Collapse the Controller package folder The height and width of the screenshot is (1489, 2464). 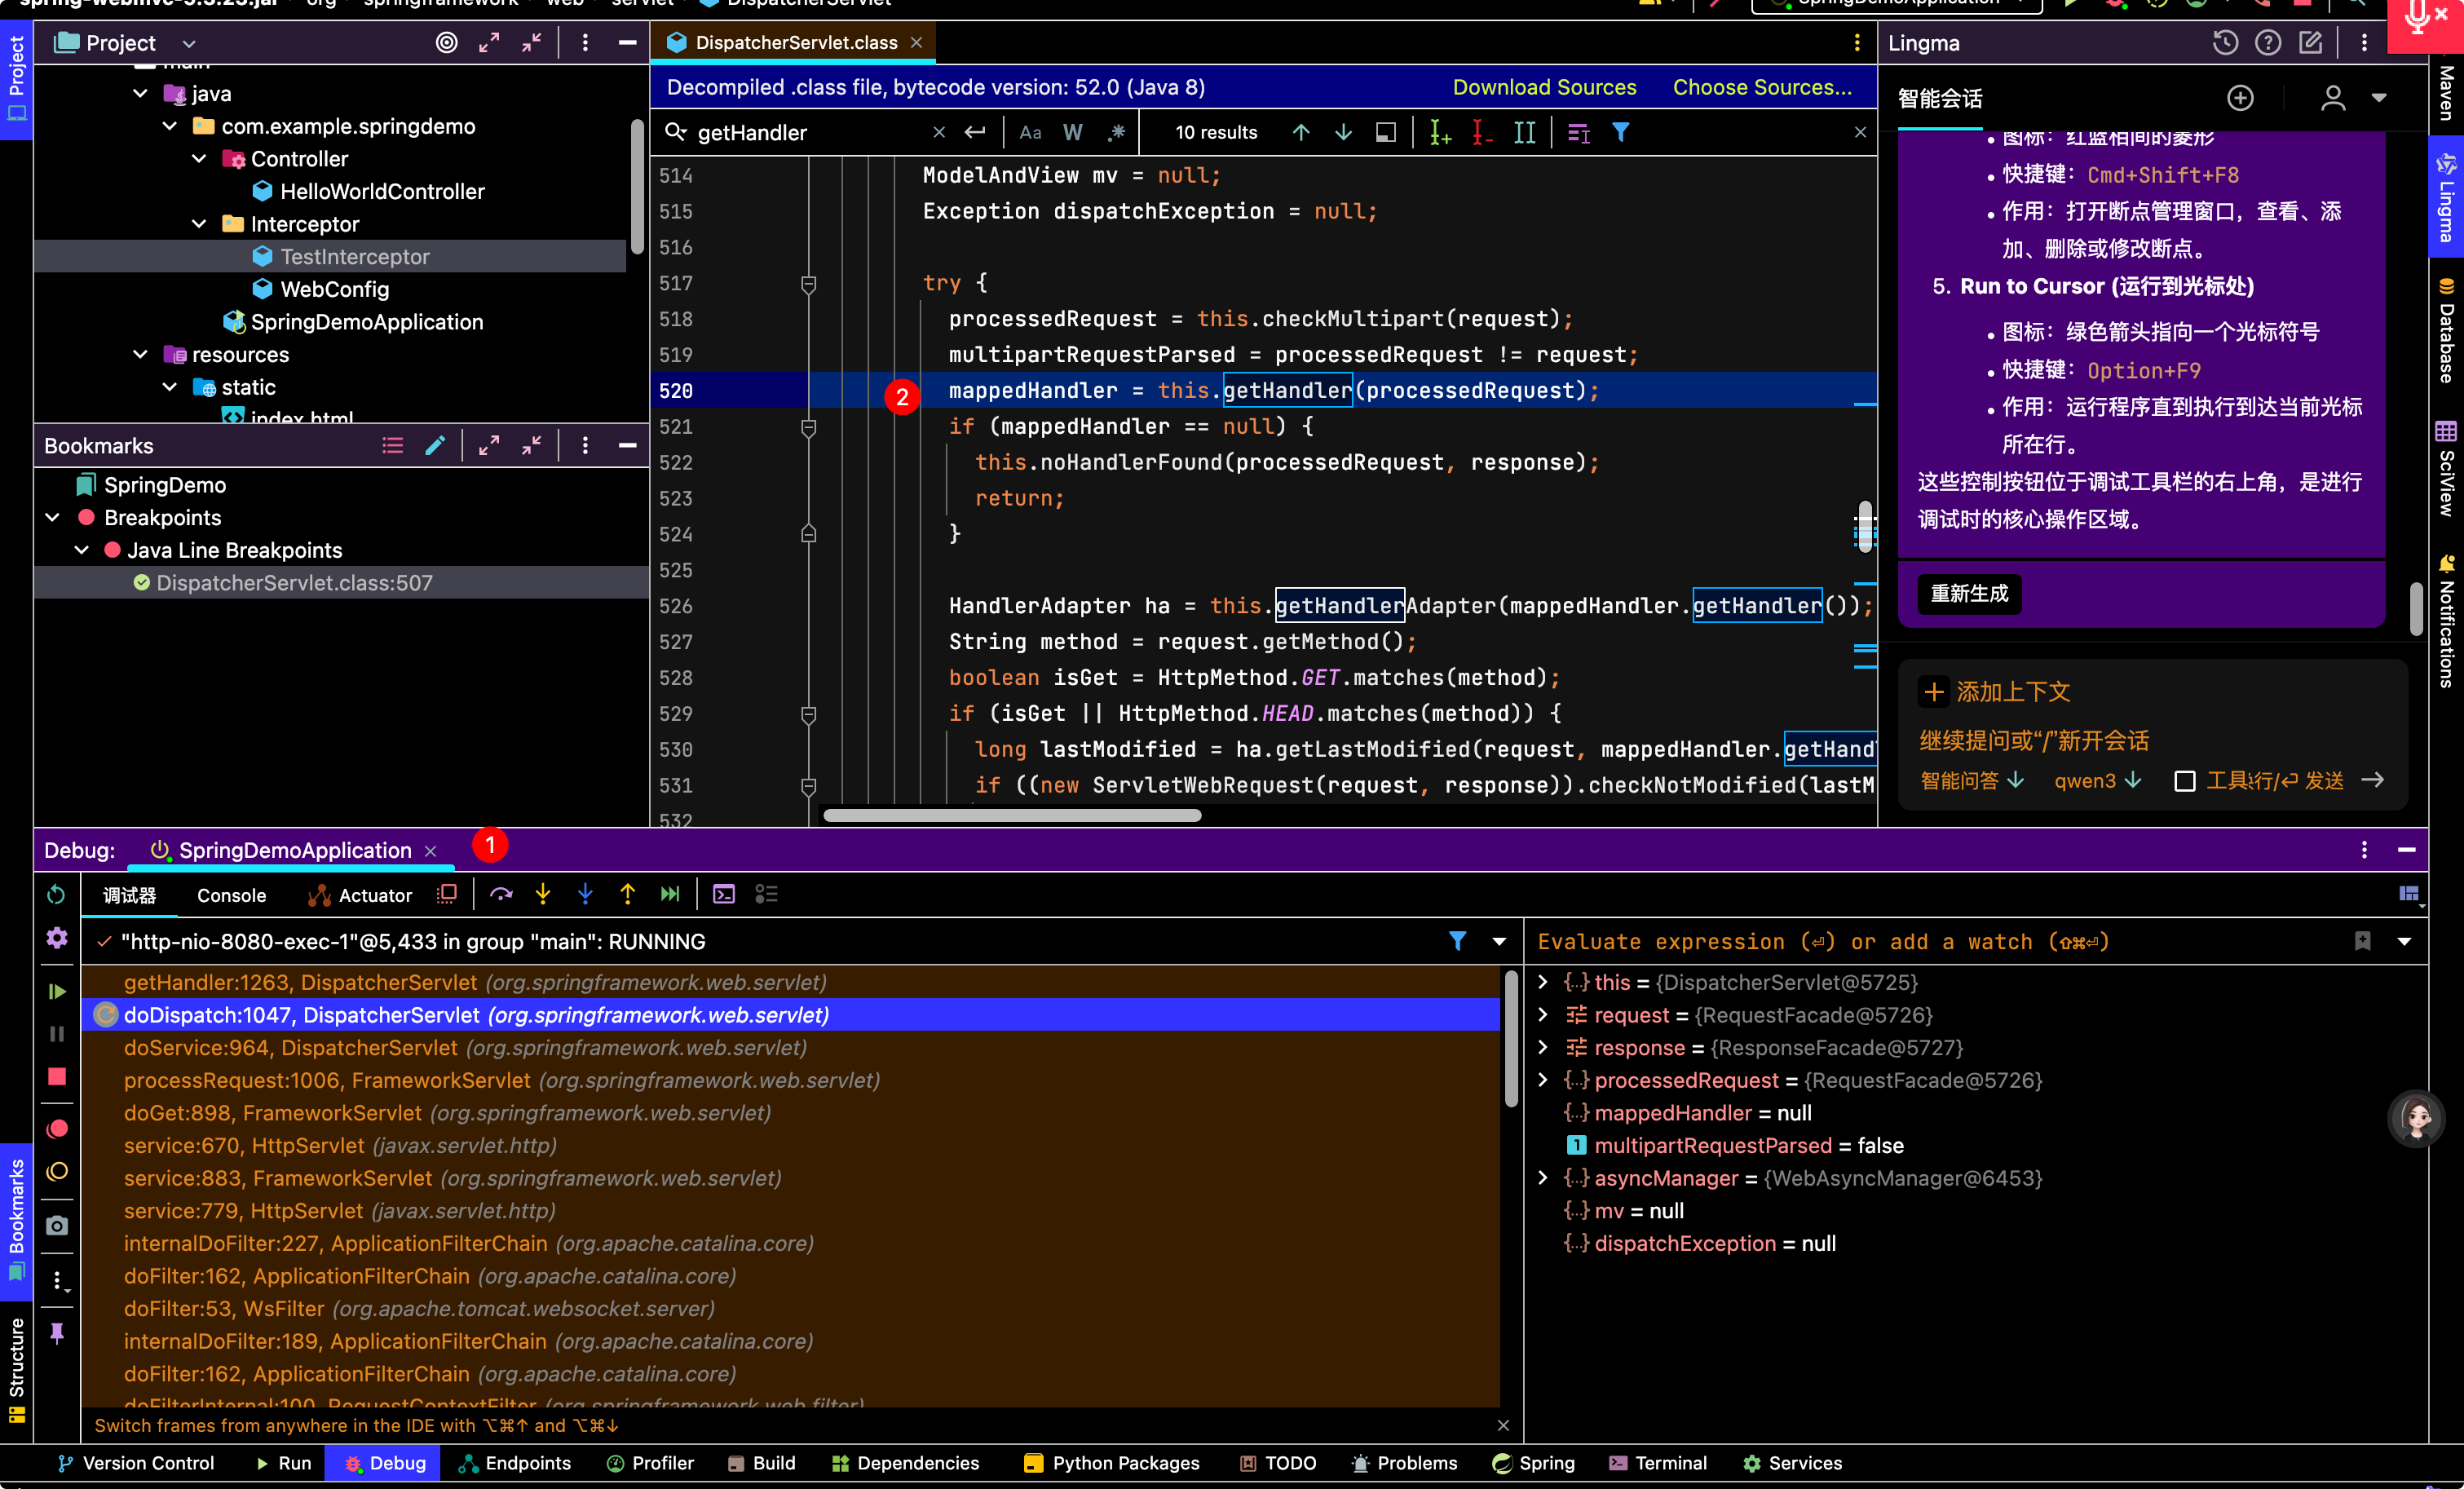(199, 159)
